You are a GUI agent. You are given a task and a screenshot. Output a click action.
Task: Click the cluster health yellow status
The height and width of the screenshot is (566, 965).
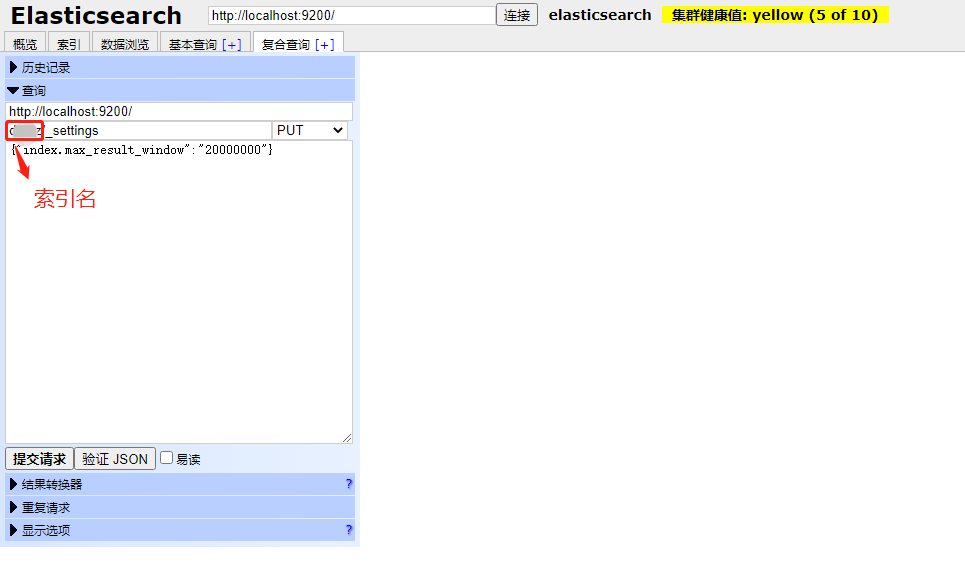(x=775, y=15)
